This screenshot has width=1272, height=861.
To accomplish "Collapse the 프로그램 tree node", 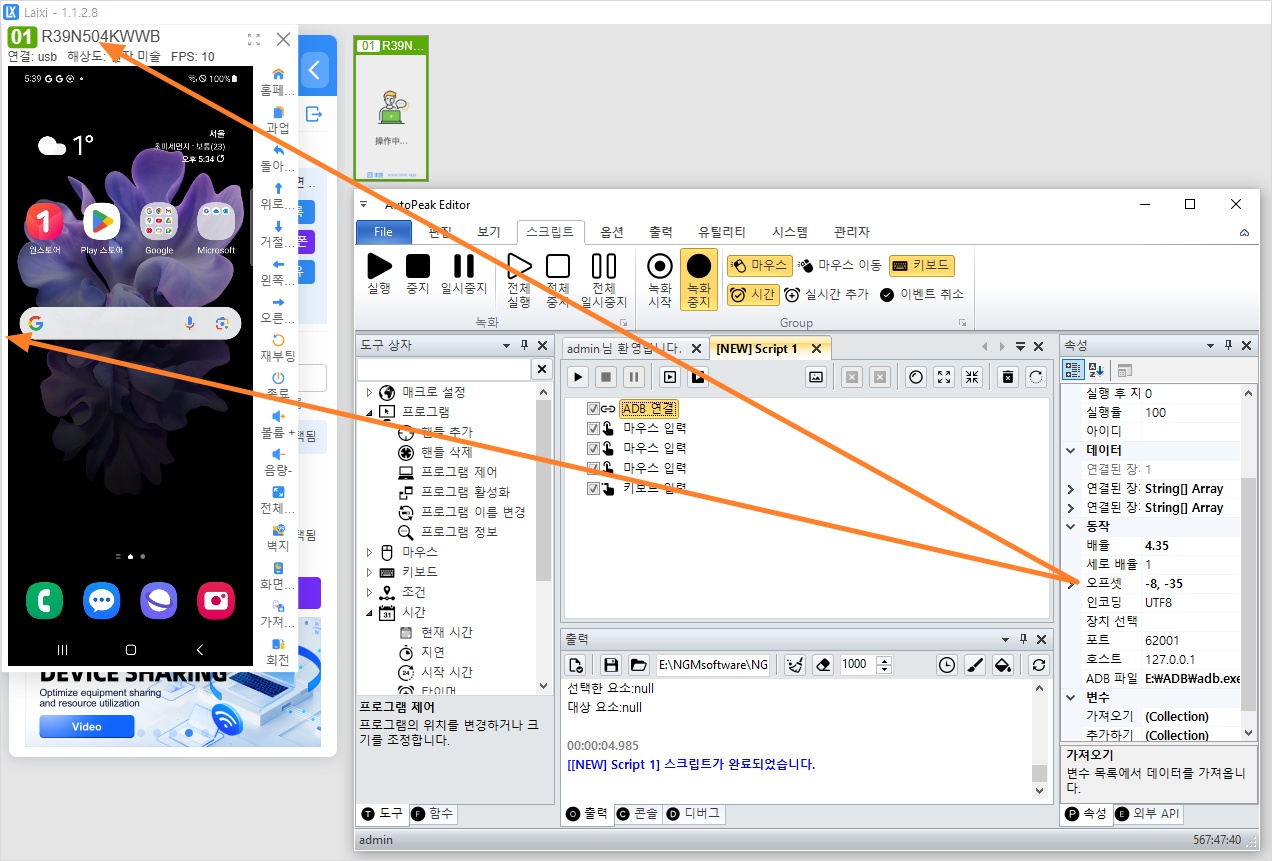I will point(368,412).
